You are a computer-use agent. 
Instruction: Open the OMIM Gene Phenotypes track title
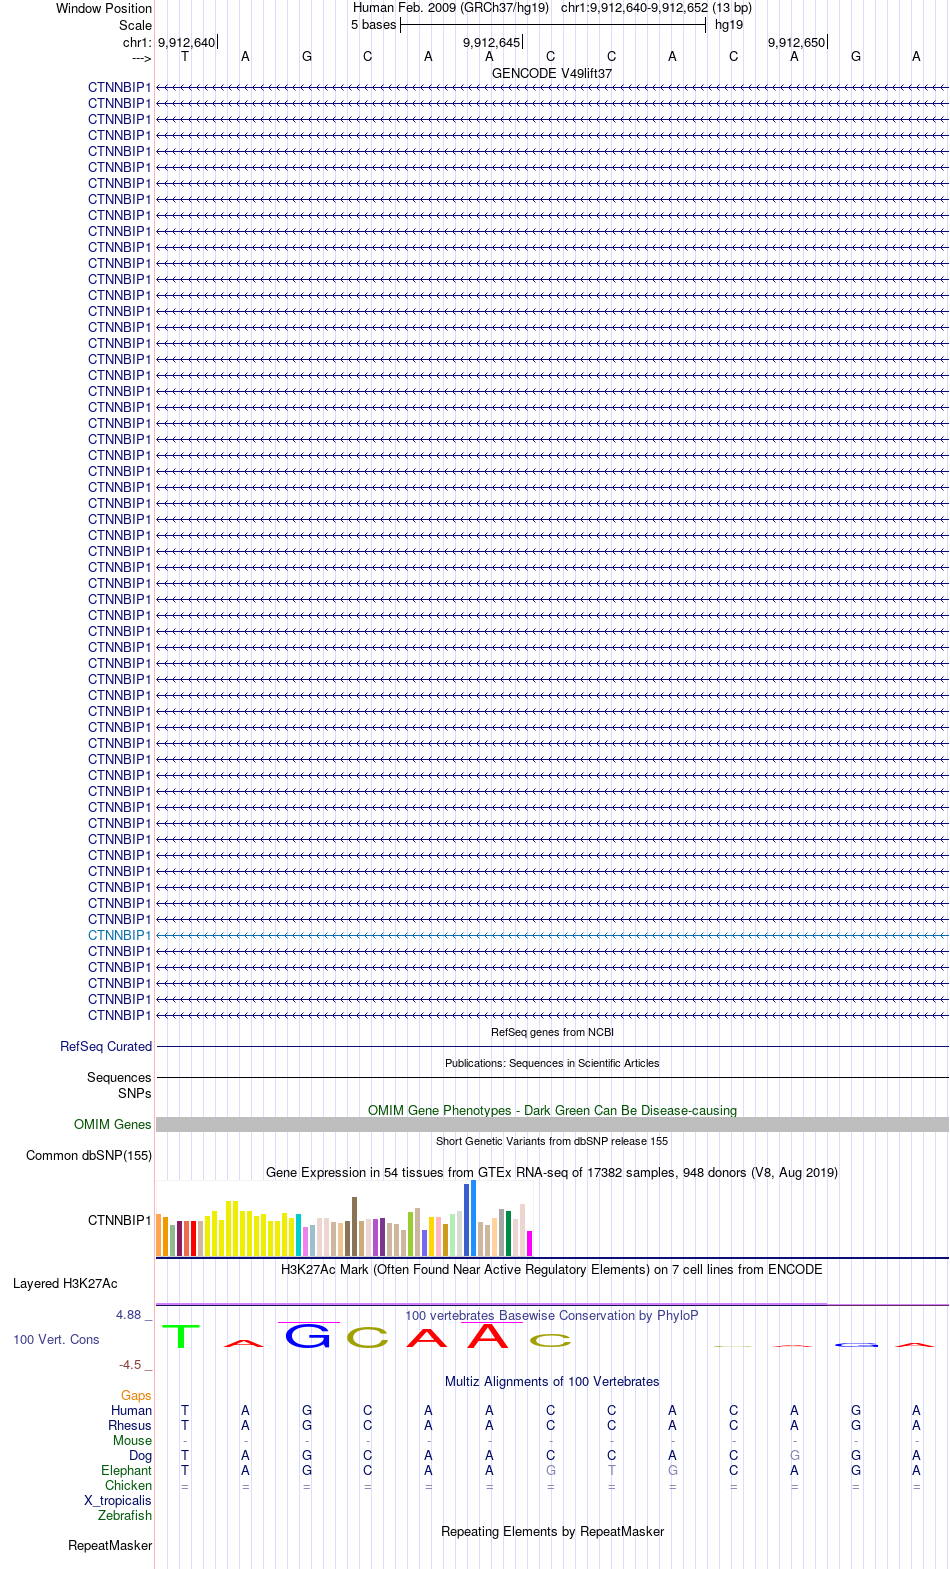coord(552,1110)
